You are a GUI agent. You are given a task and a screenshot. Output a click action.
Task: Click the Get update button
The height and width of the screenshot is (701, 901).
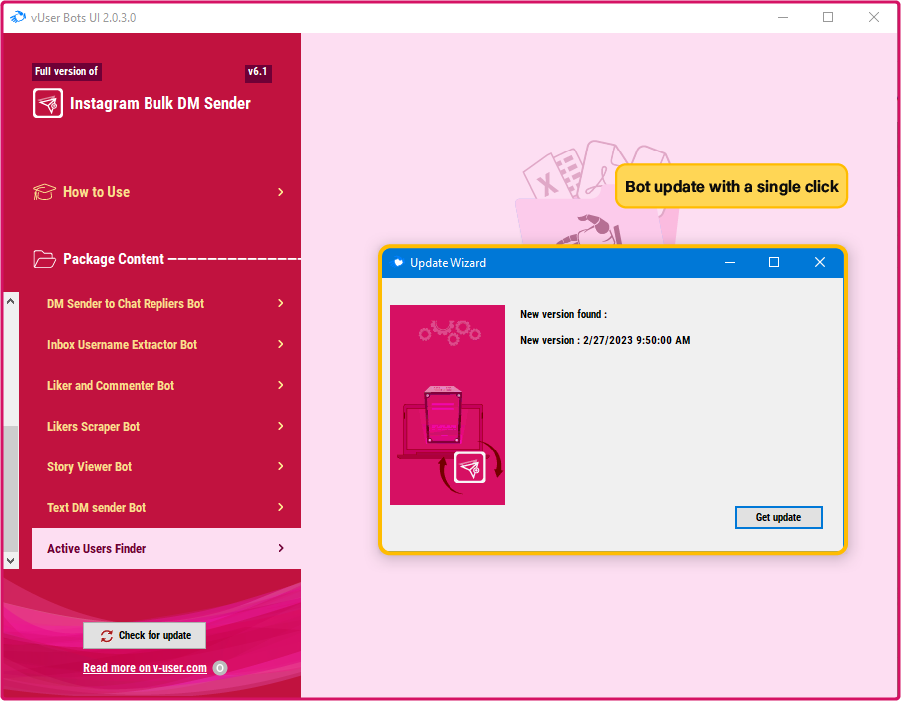779,517
